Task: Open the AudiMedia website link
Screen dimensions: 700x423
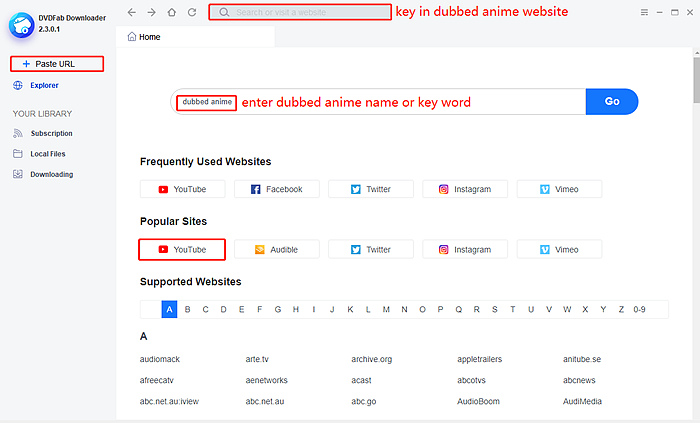Action: point(582,401)
